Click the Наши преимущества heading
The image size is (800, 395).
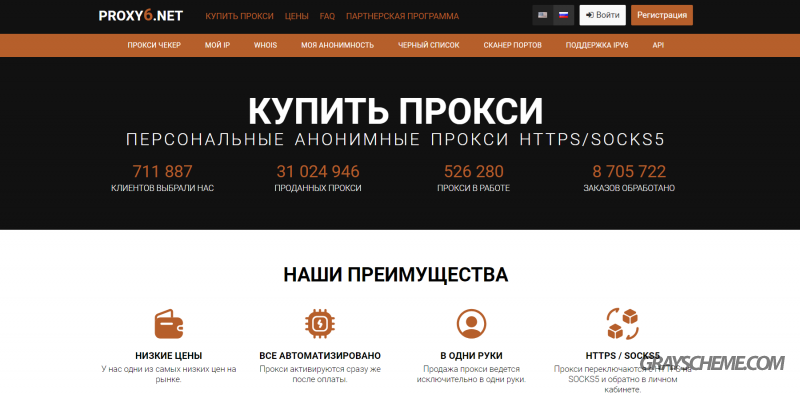[x=395, y=275]
